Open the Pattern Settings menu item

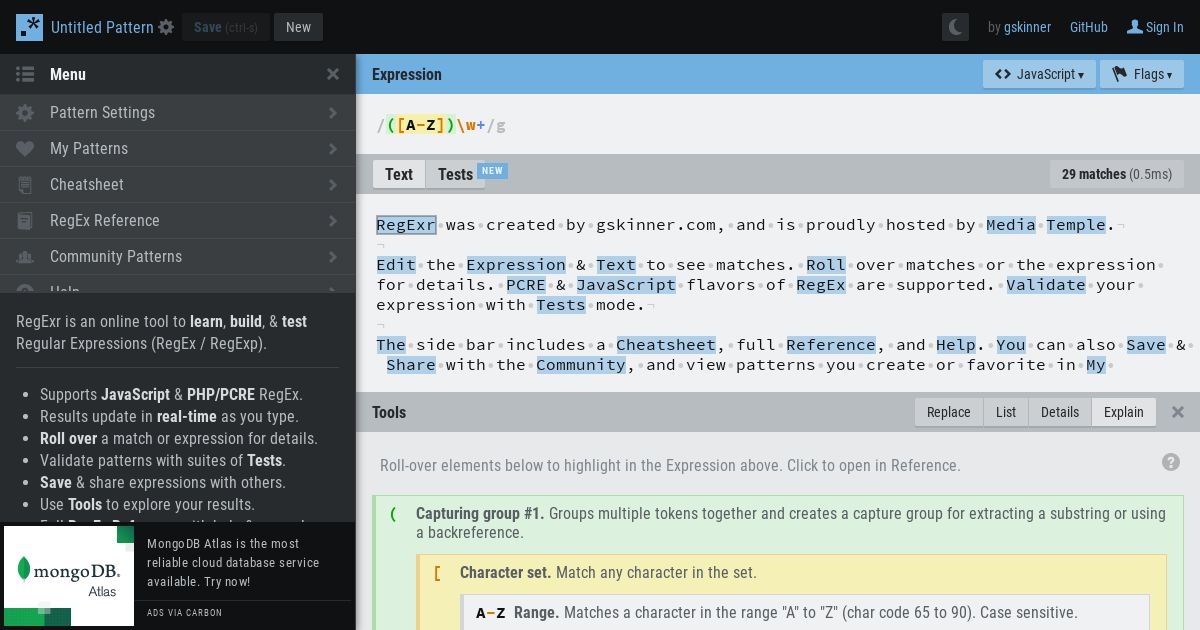pyautogui.click(x=177, y=113)
